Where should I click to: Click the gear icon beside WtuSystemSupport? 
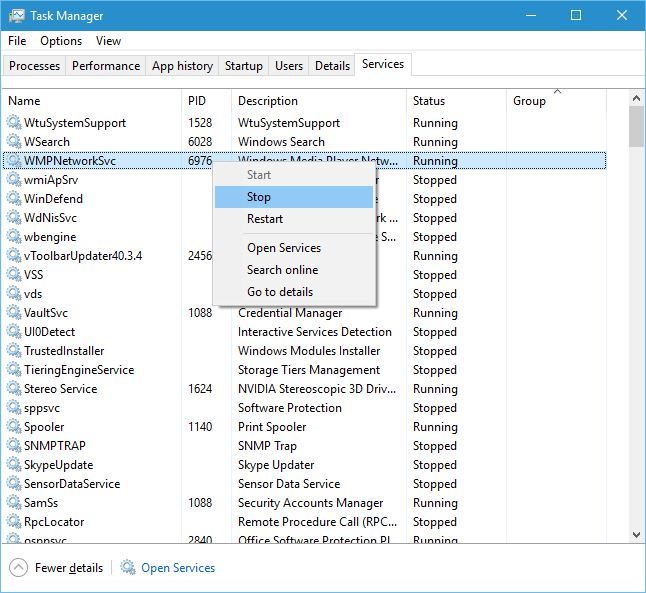tap(14, 122)
